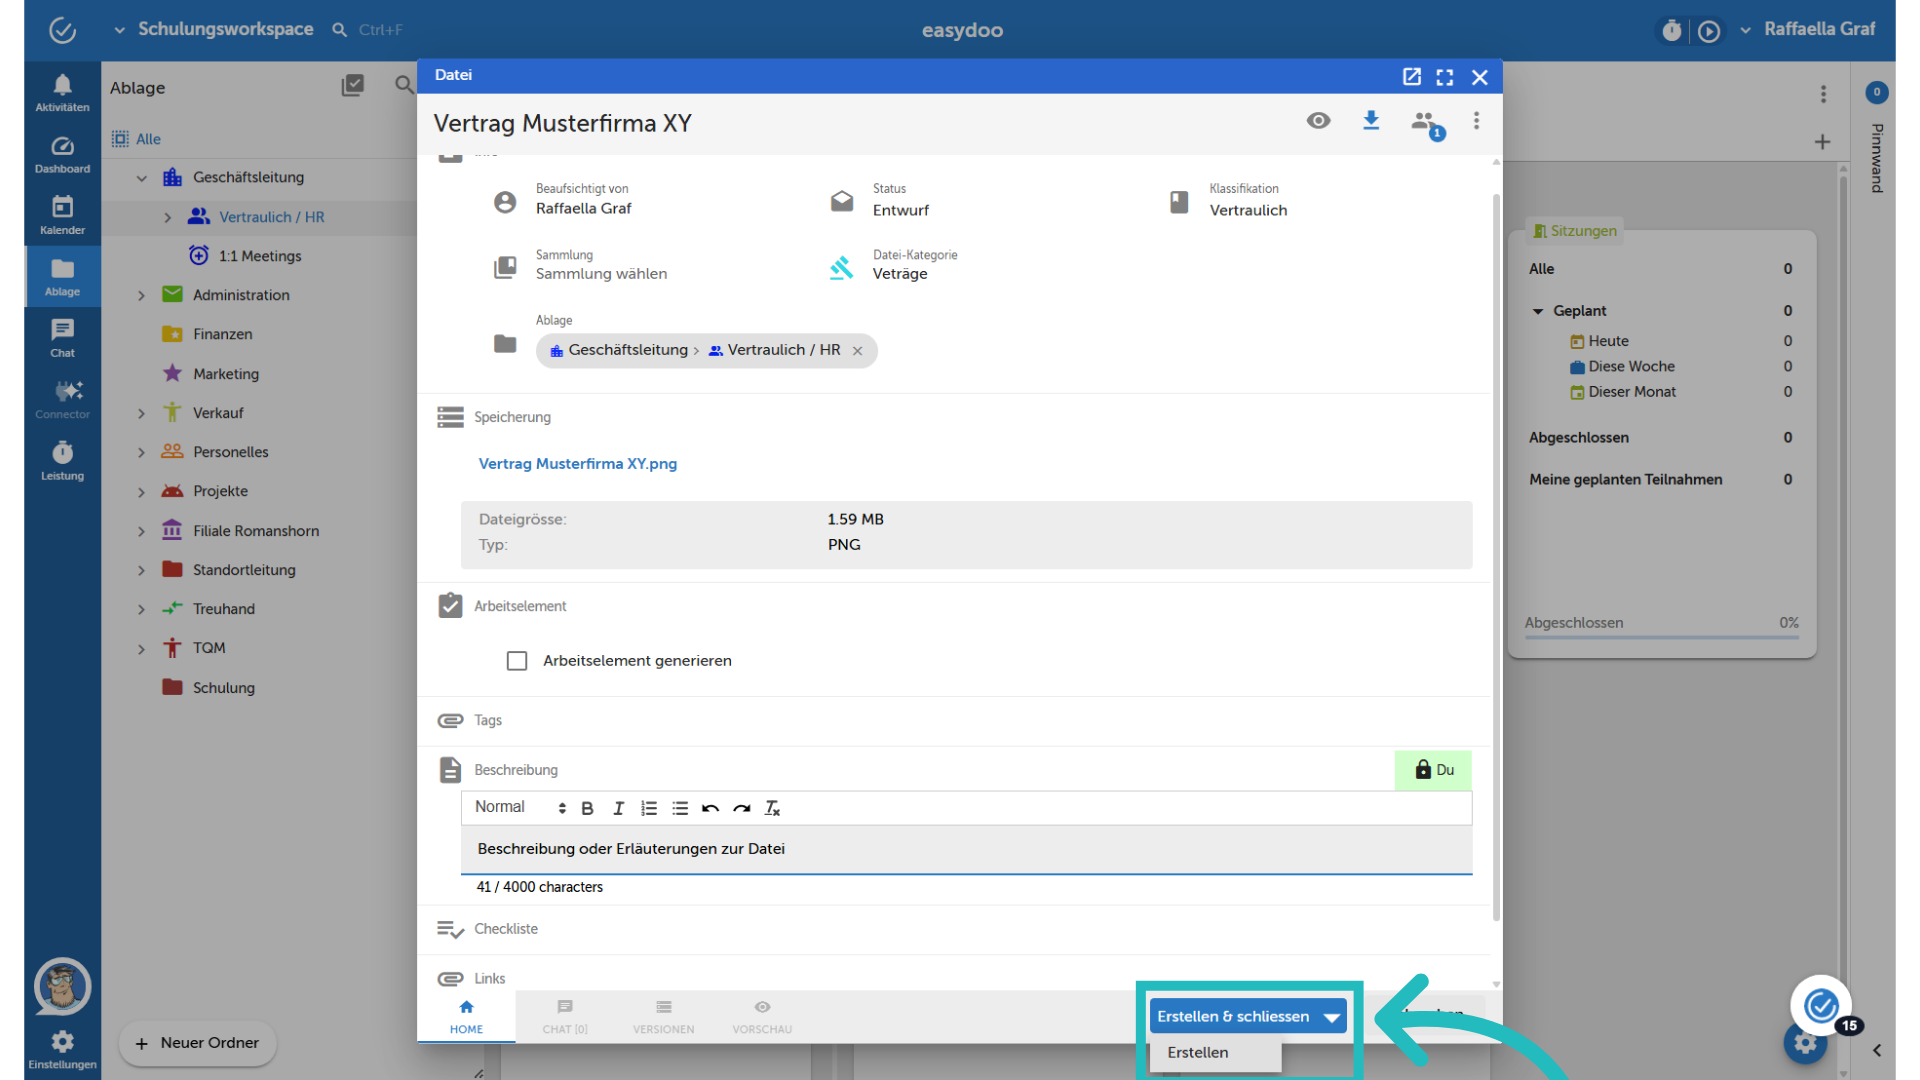1920x1080 pixels.
Task: Check Arbeitselement generieren checkbox
Action: point(517,661)
